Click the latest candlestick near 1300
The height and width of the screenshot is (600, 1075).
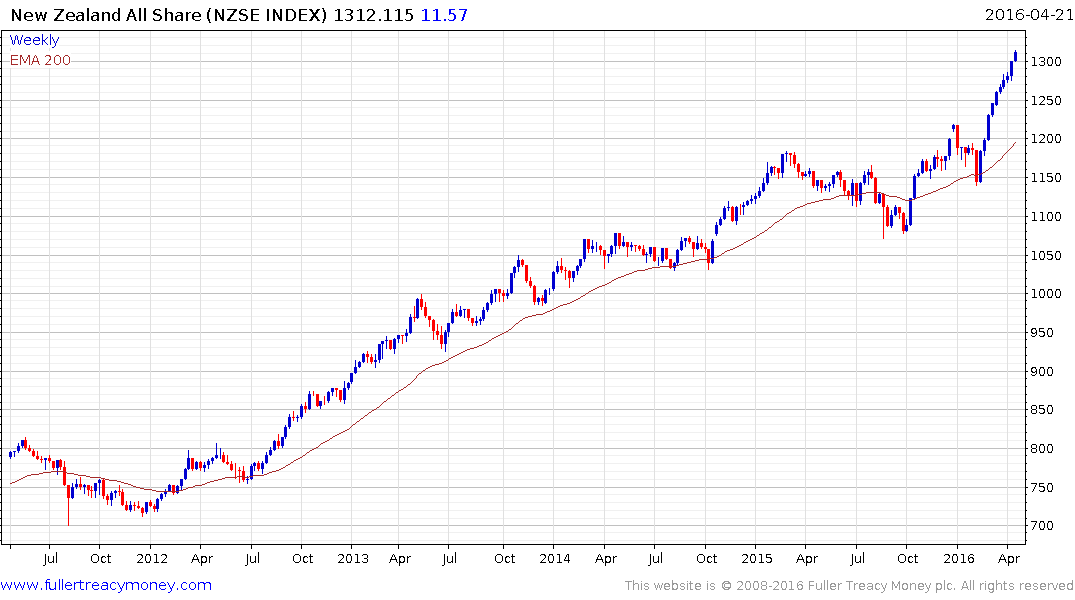click(1015, 56)
